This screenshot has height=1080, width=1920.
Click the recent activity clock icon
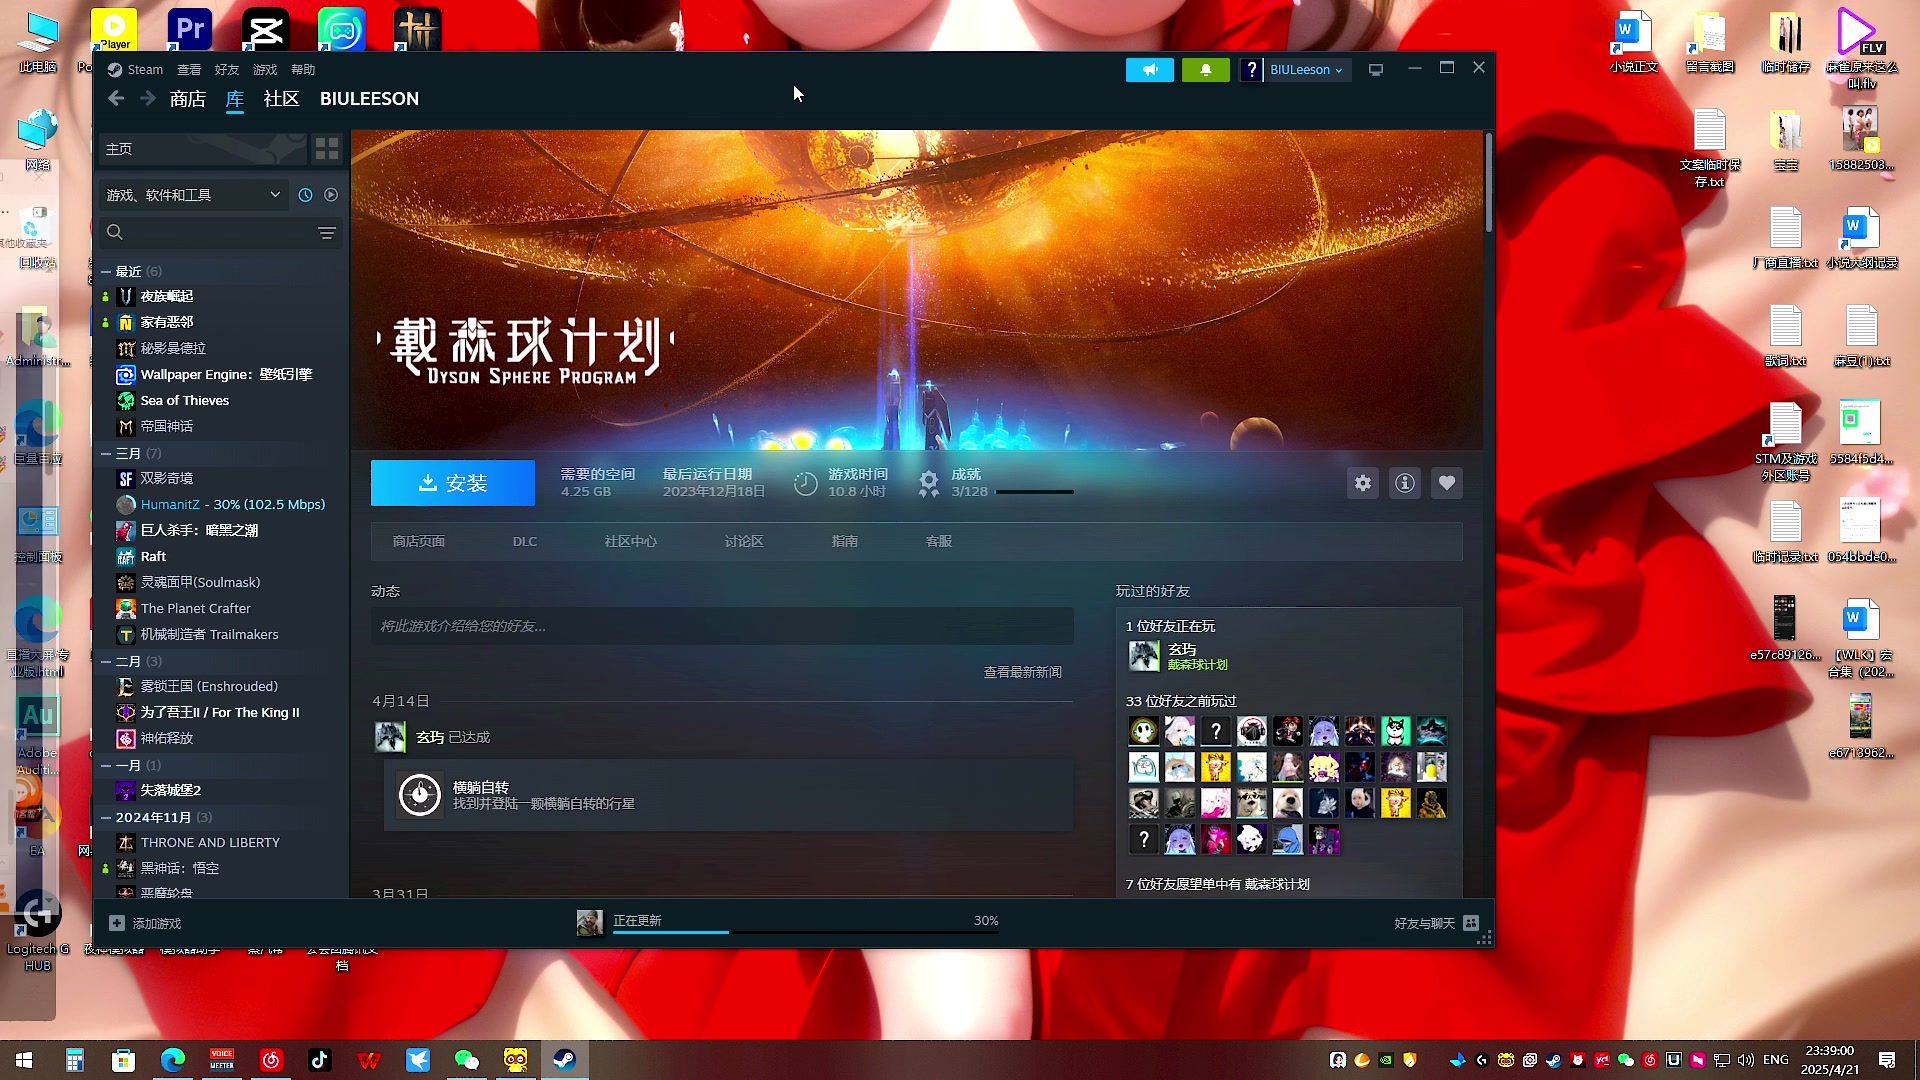click(x=305, y=195)
